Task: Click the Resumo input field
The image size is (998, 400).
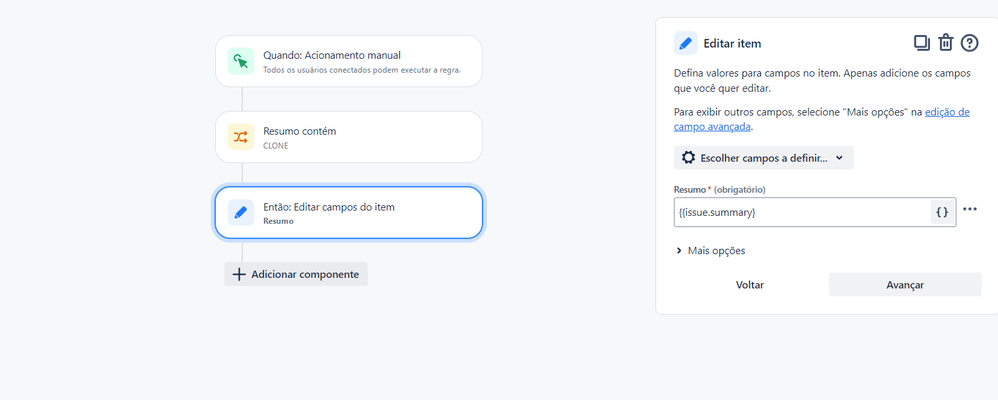Action: 800,212
